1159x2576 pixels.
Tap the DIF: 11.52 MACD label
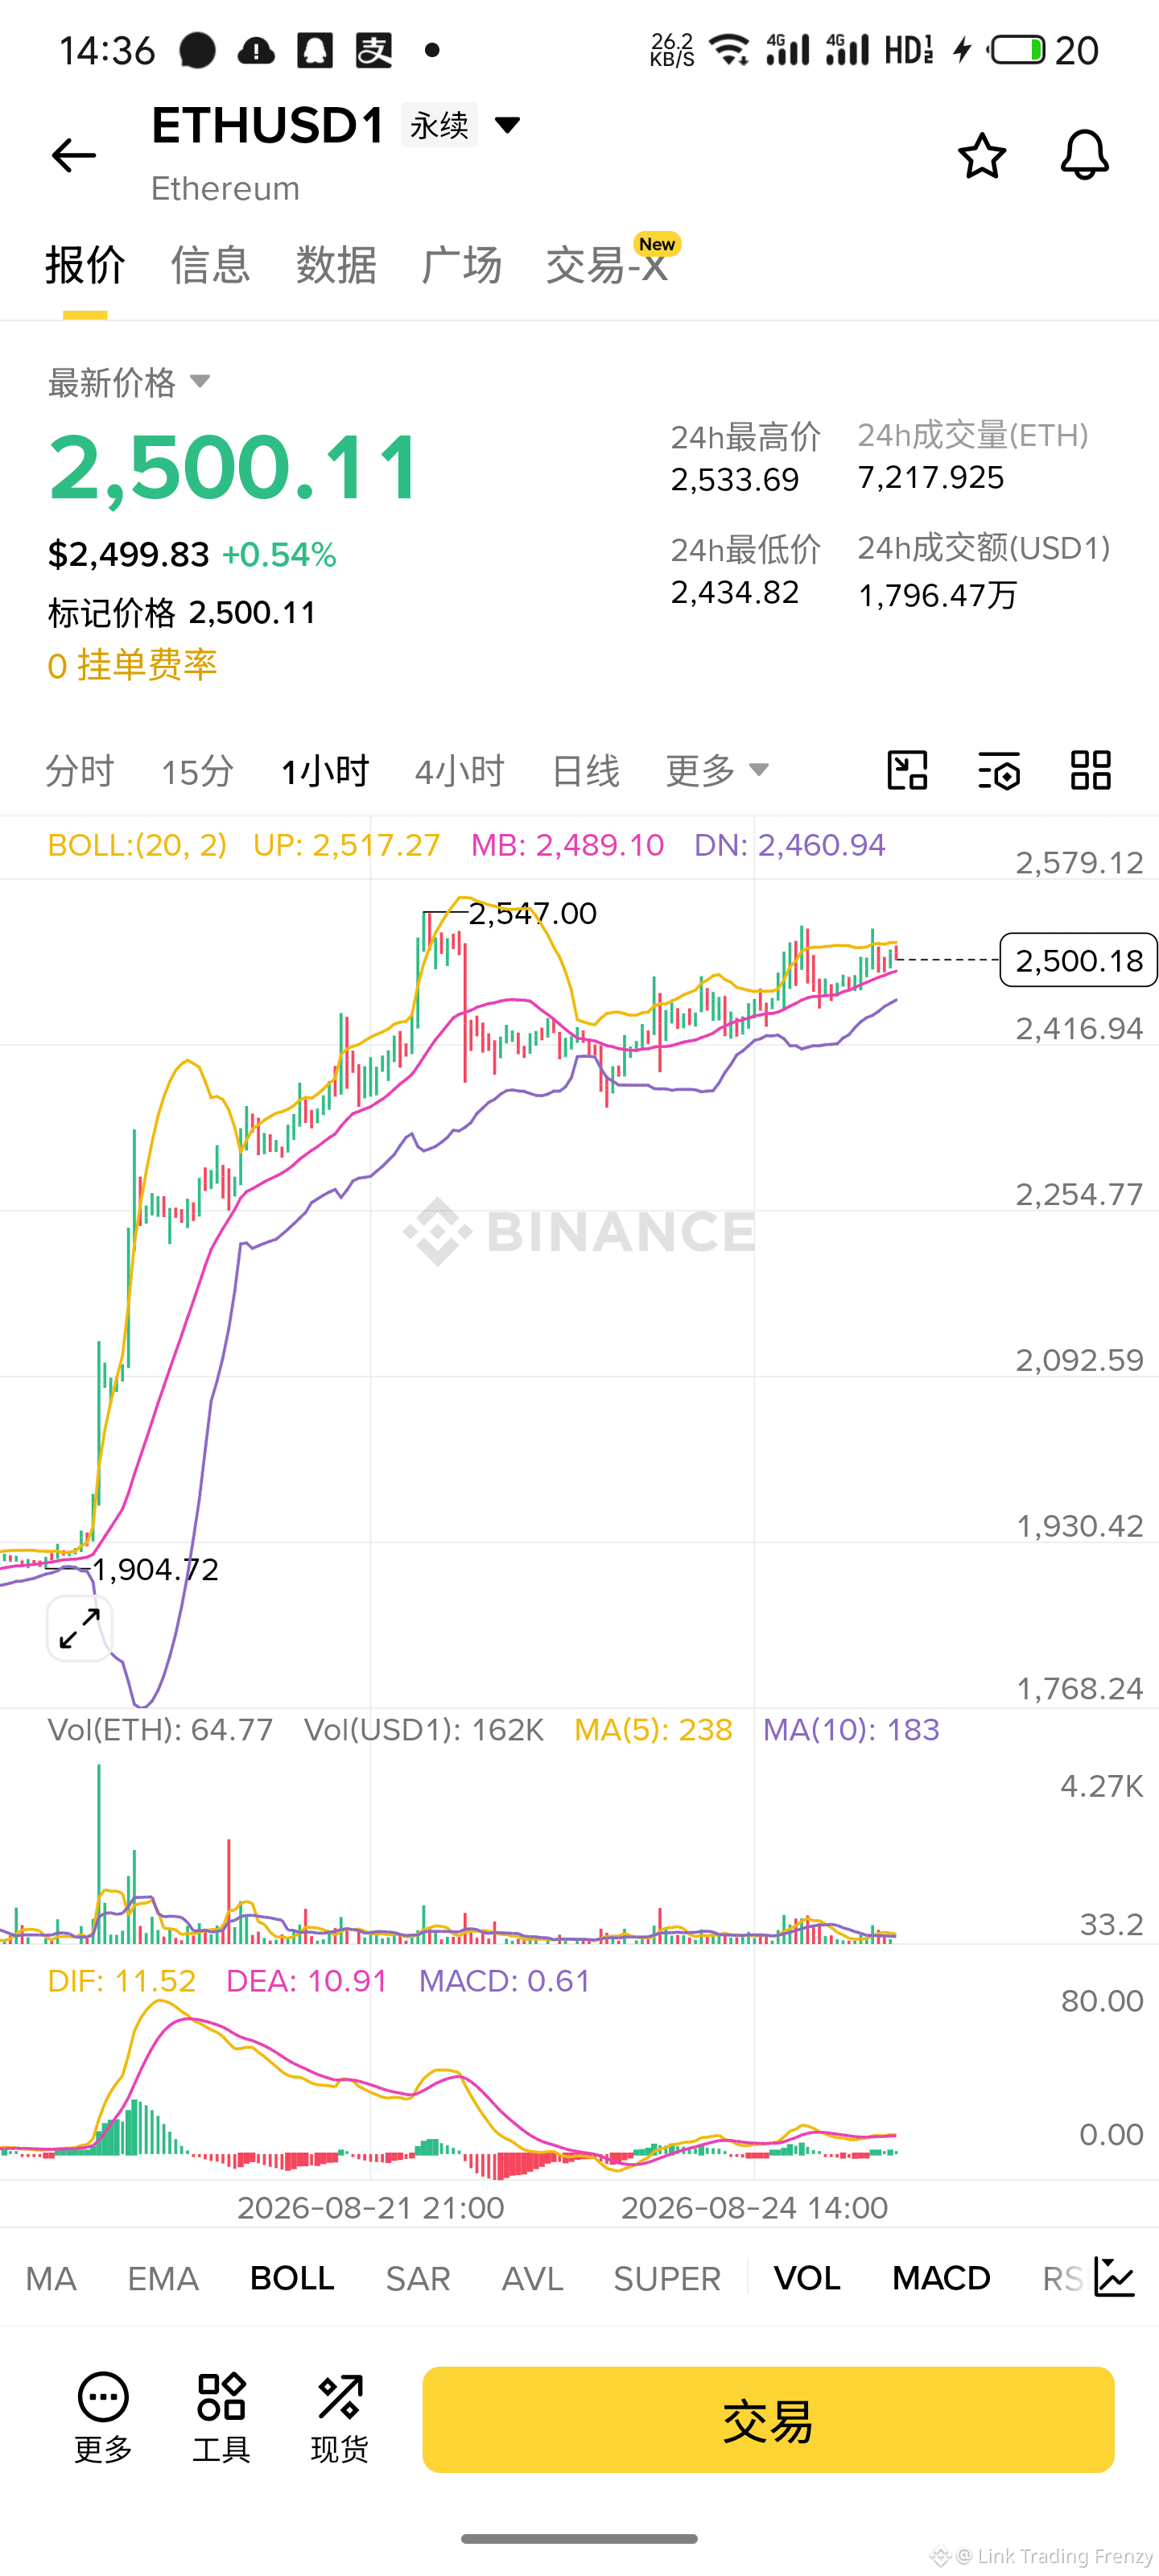point(122,1981)
